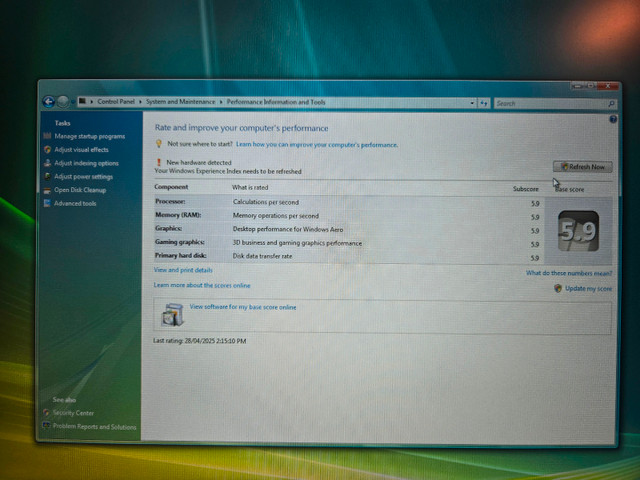The width and height of the screenshot is (640, 480).
Task: Click Learn more about the scores online
Action: click(x=202, y=285)
